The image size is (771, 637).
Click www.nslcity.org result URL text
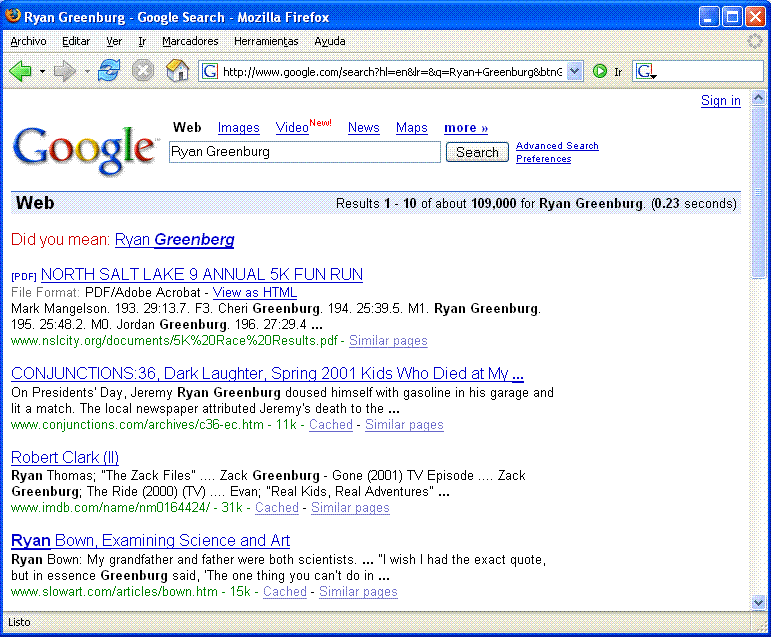click(x=174, y=341)
